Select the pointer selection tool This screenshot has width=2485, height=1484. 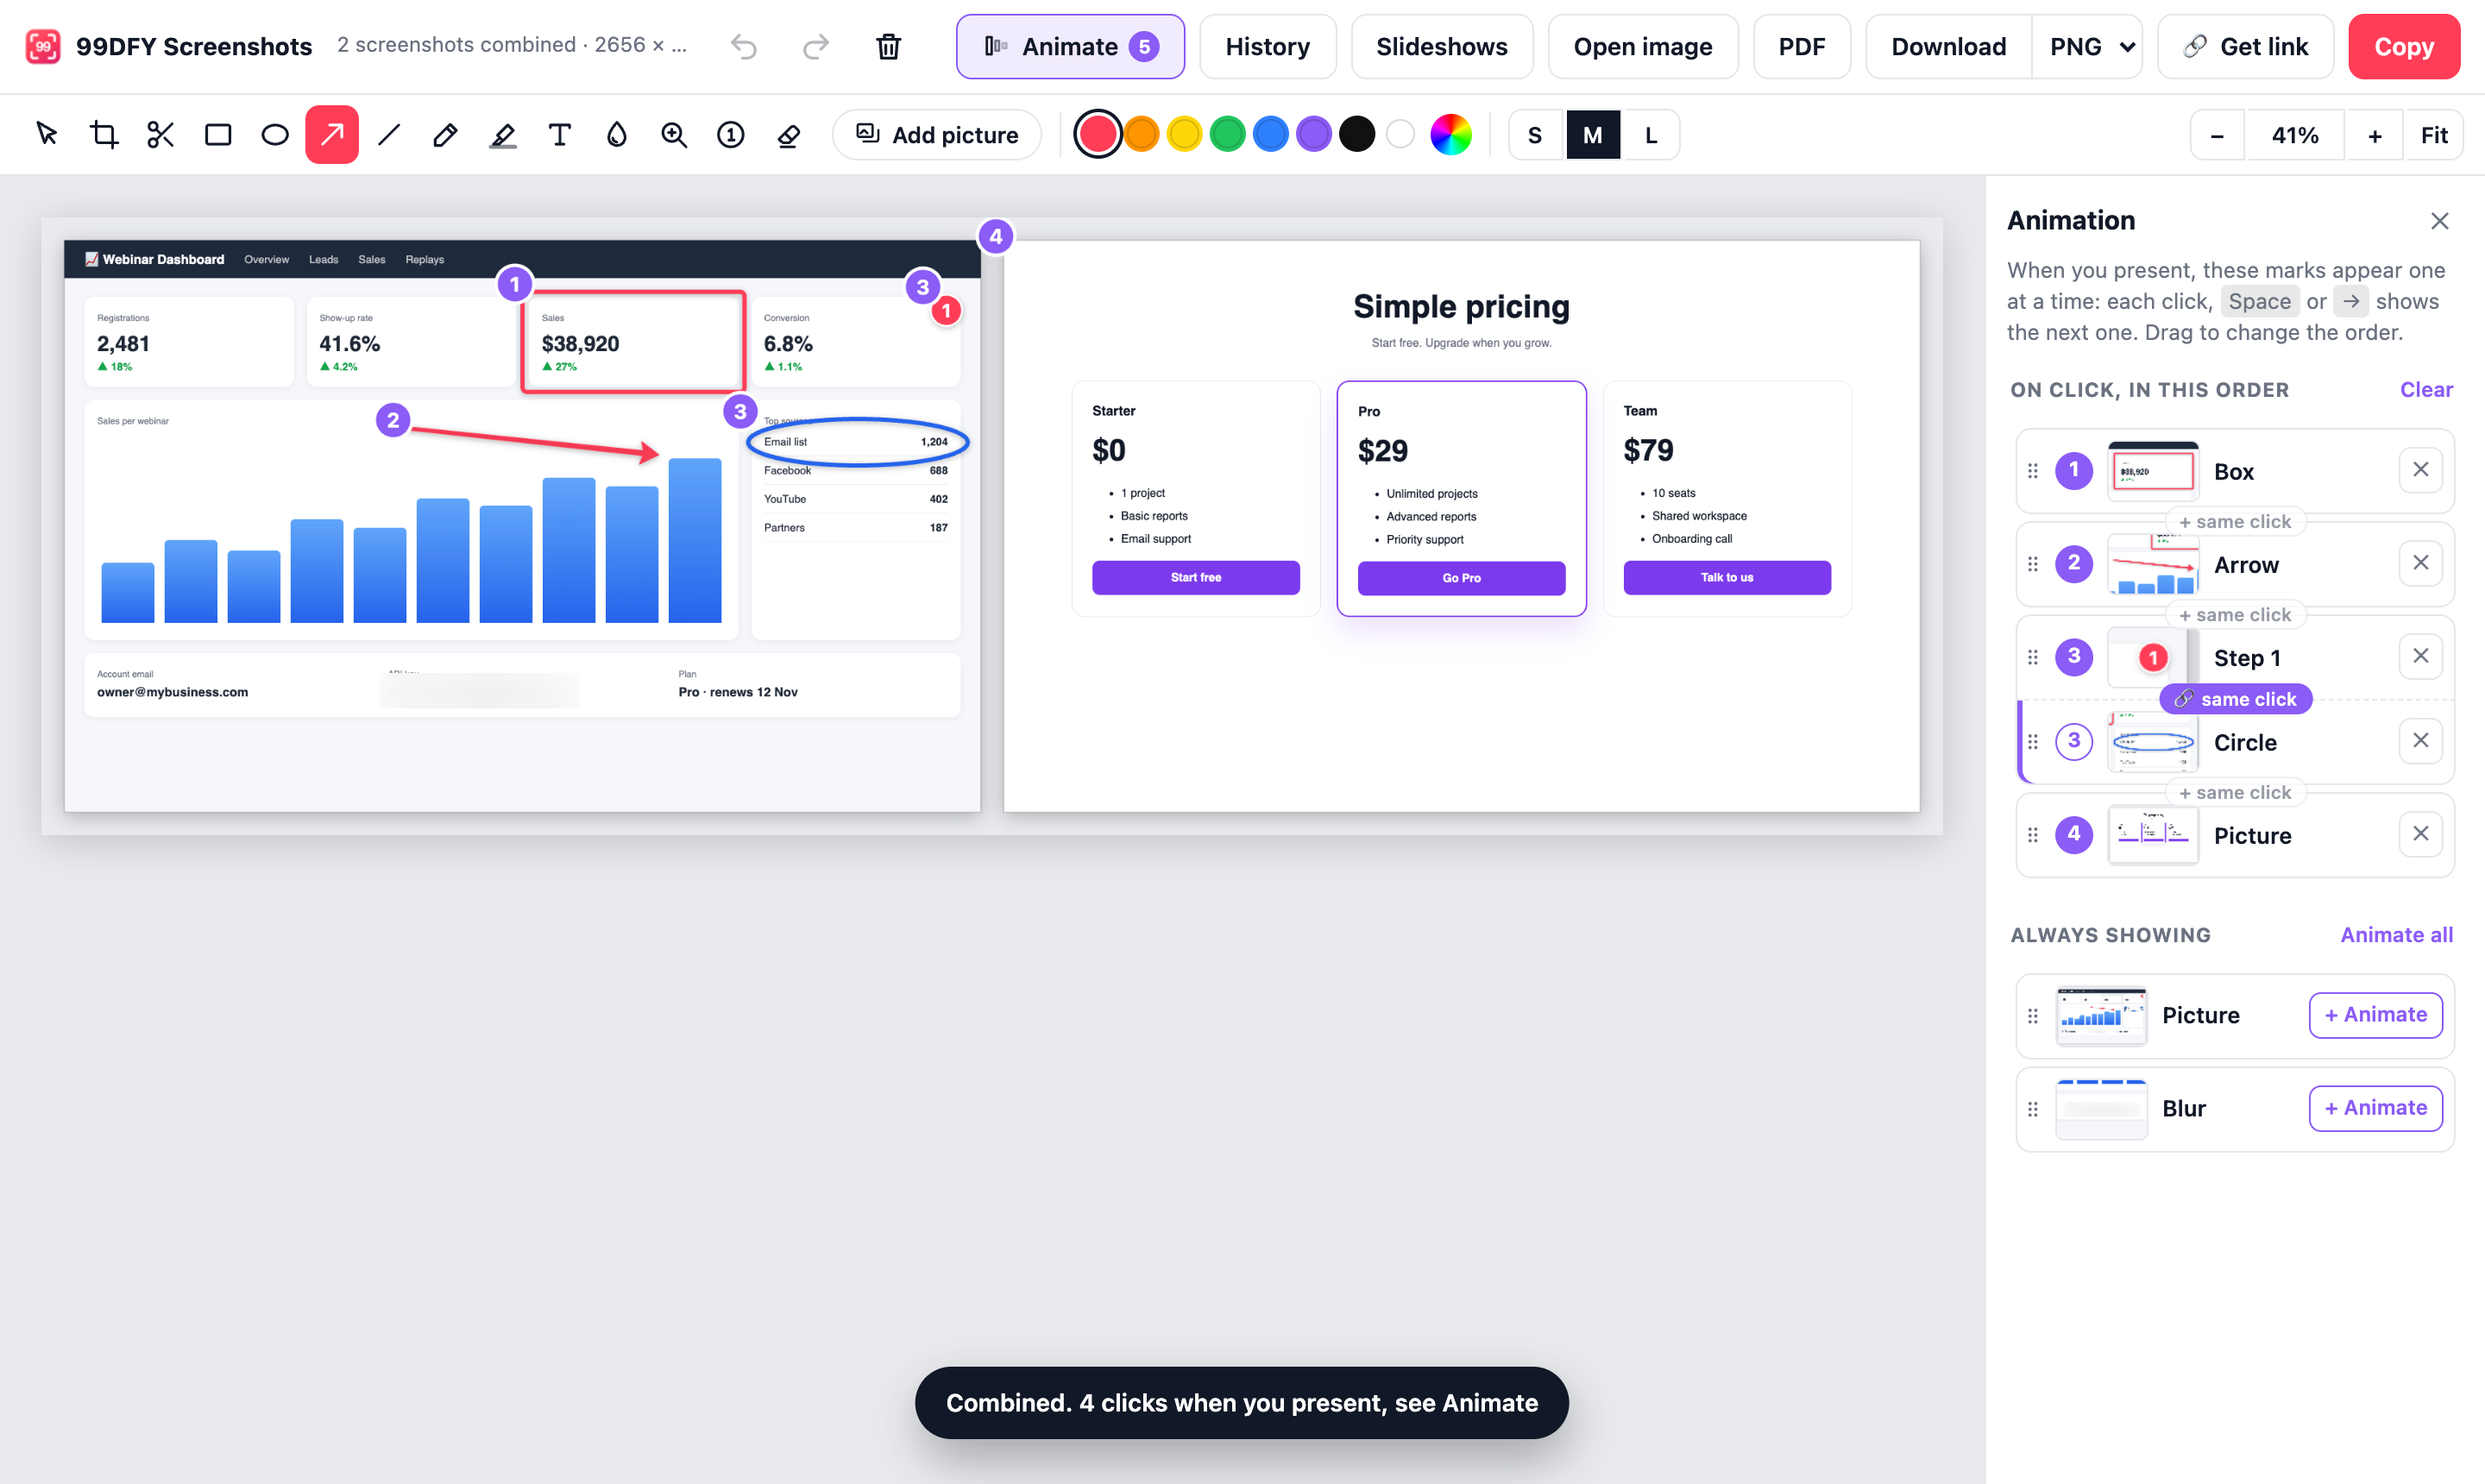coord(46,134)
